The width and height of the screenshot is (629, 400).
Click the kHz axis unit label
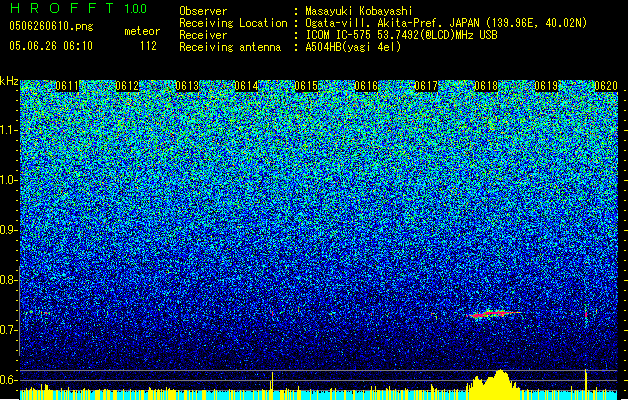click(9, 81)
